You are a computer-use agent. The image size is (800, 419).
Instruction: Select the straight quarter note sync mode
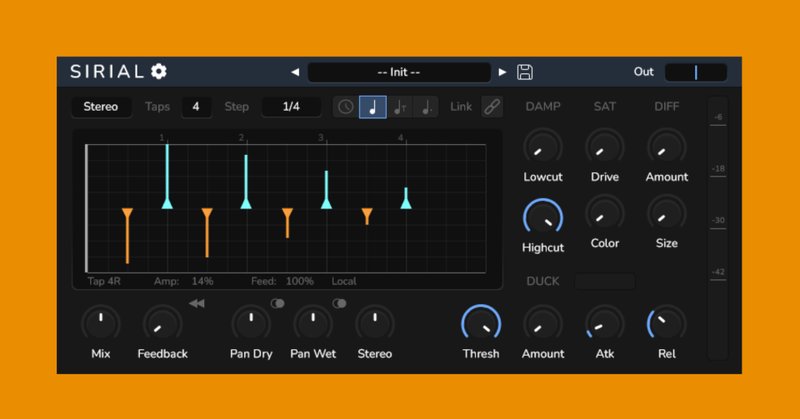pos(372,107)
